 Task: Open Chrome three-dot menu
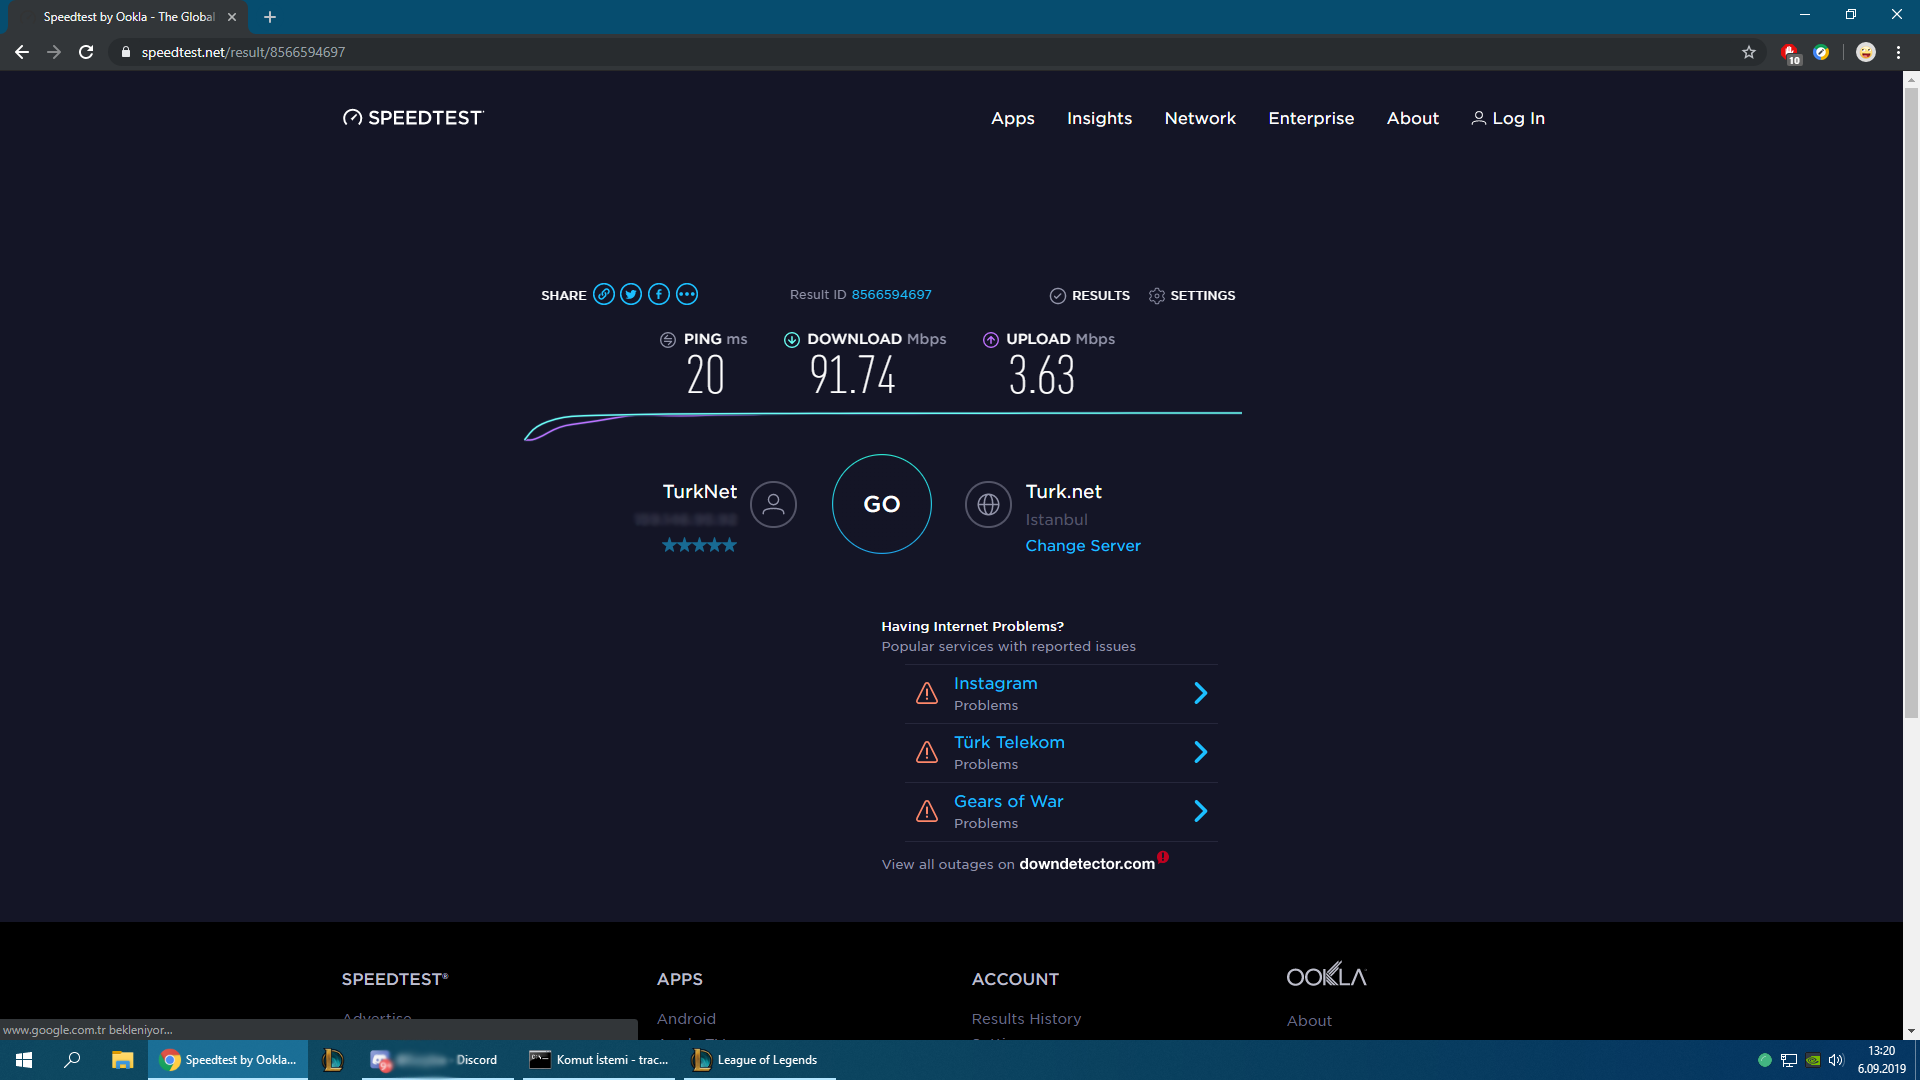pos(1898,52)
